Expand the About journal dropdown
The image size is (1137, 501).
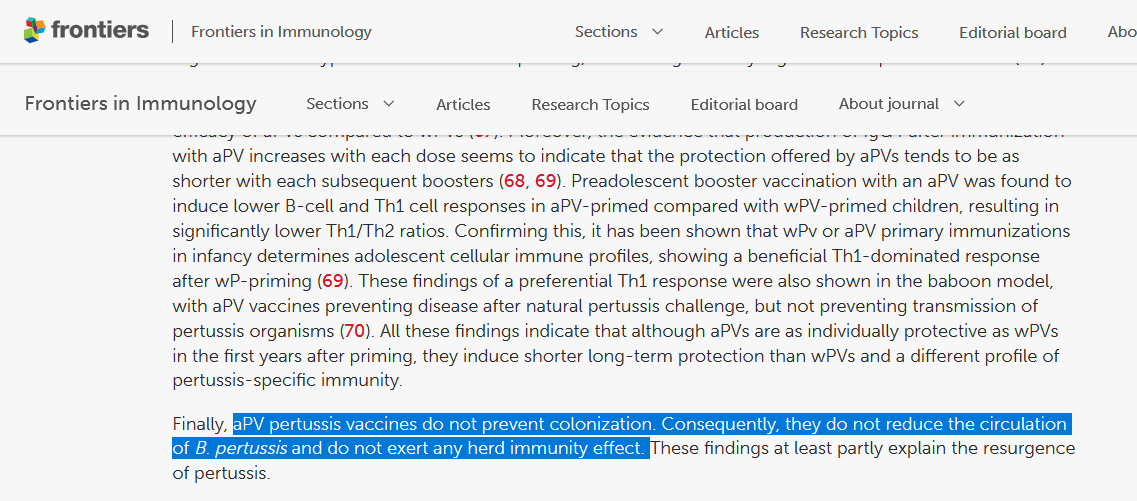[901, 104]
